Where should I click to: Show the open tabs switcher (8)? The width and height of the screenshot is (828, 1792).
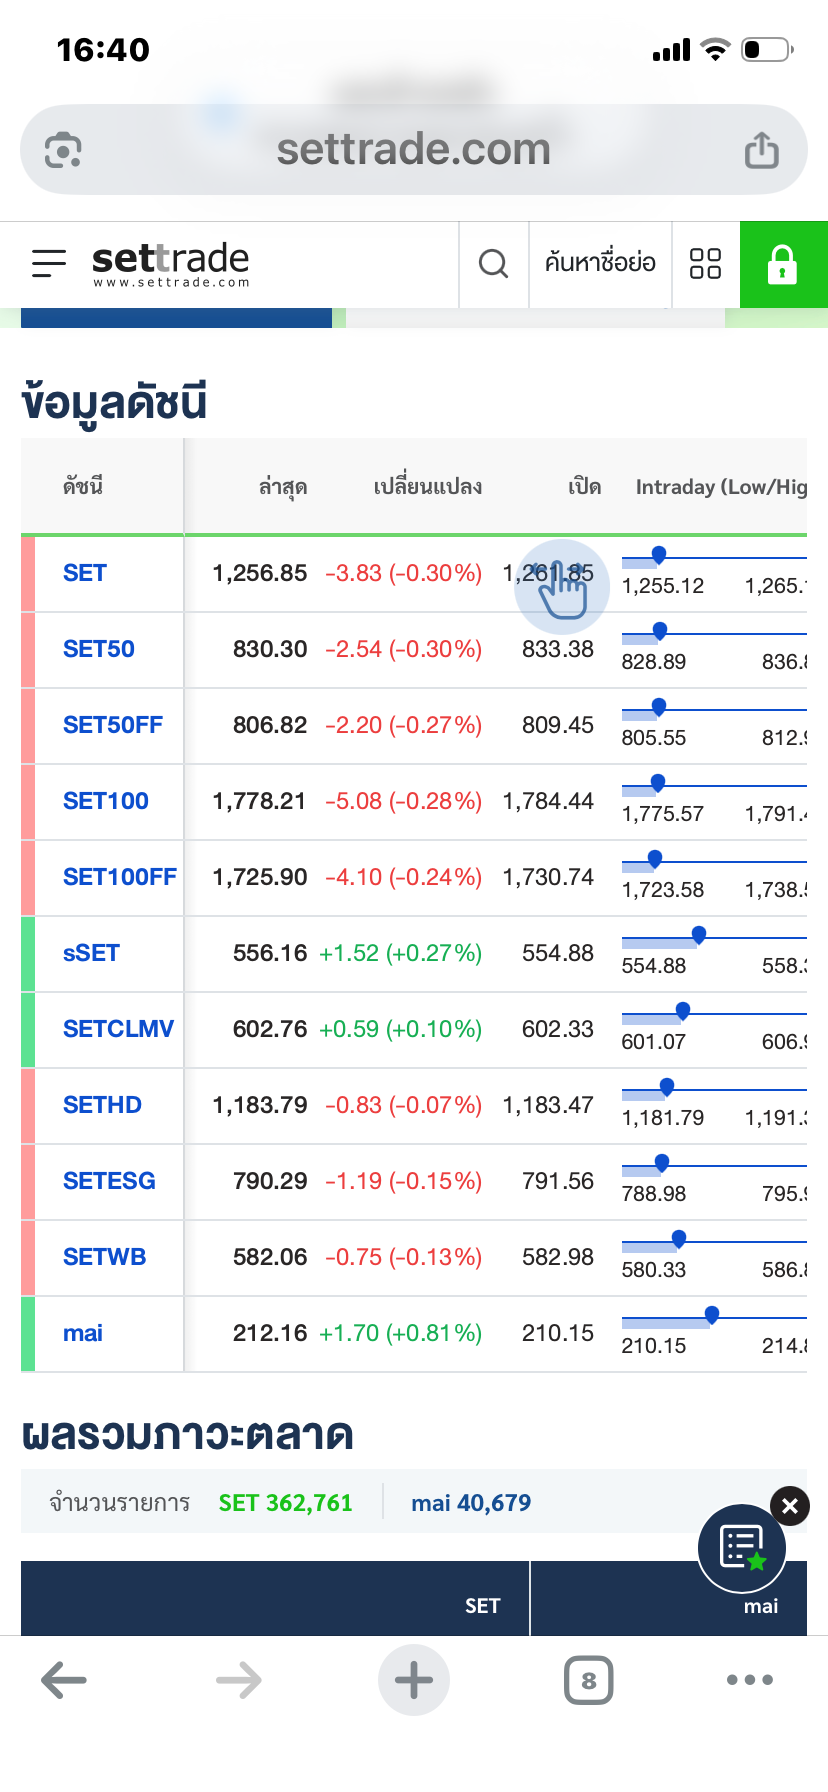click(x=588, y=1680)
